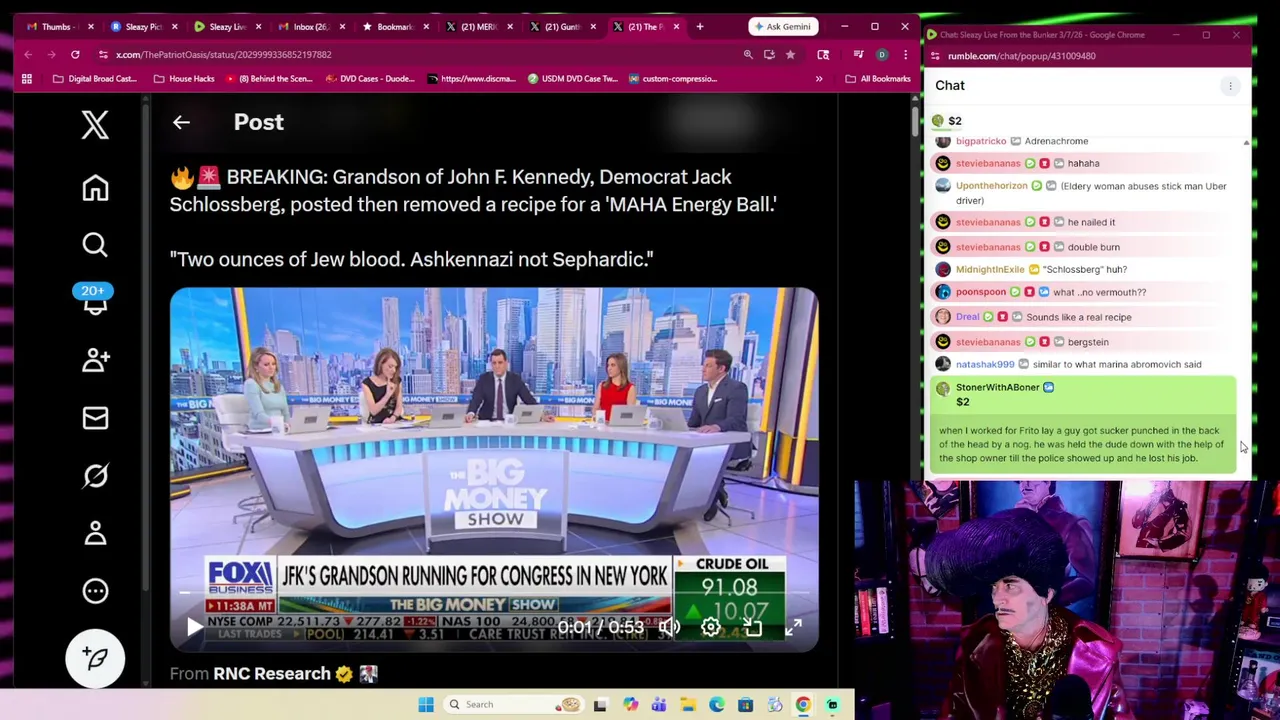This screenshot has width=1280, height=720.
Task: Open Profile icon in X sidebar
Action: pyautogui.click(x=95, y=533)
